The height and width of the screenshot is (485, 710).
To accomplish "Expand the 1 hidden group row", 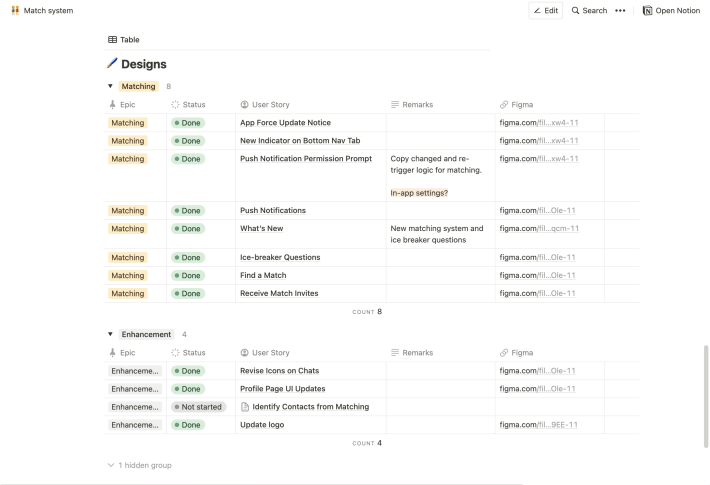I will tap(139, 465).
